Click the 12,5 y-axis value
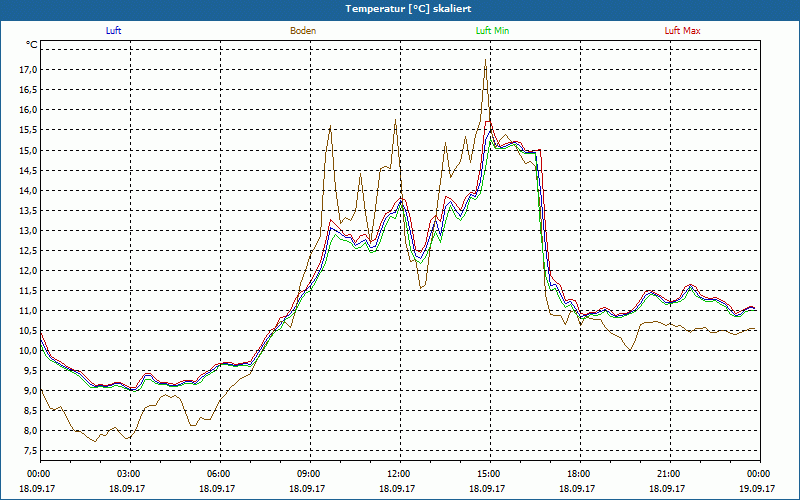The image size is (800, 500). click(28, 251)
